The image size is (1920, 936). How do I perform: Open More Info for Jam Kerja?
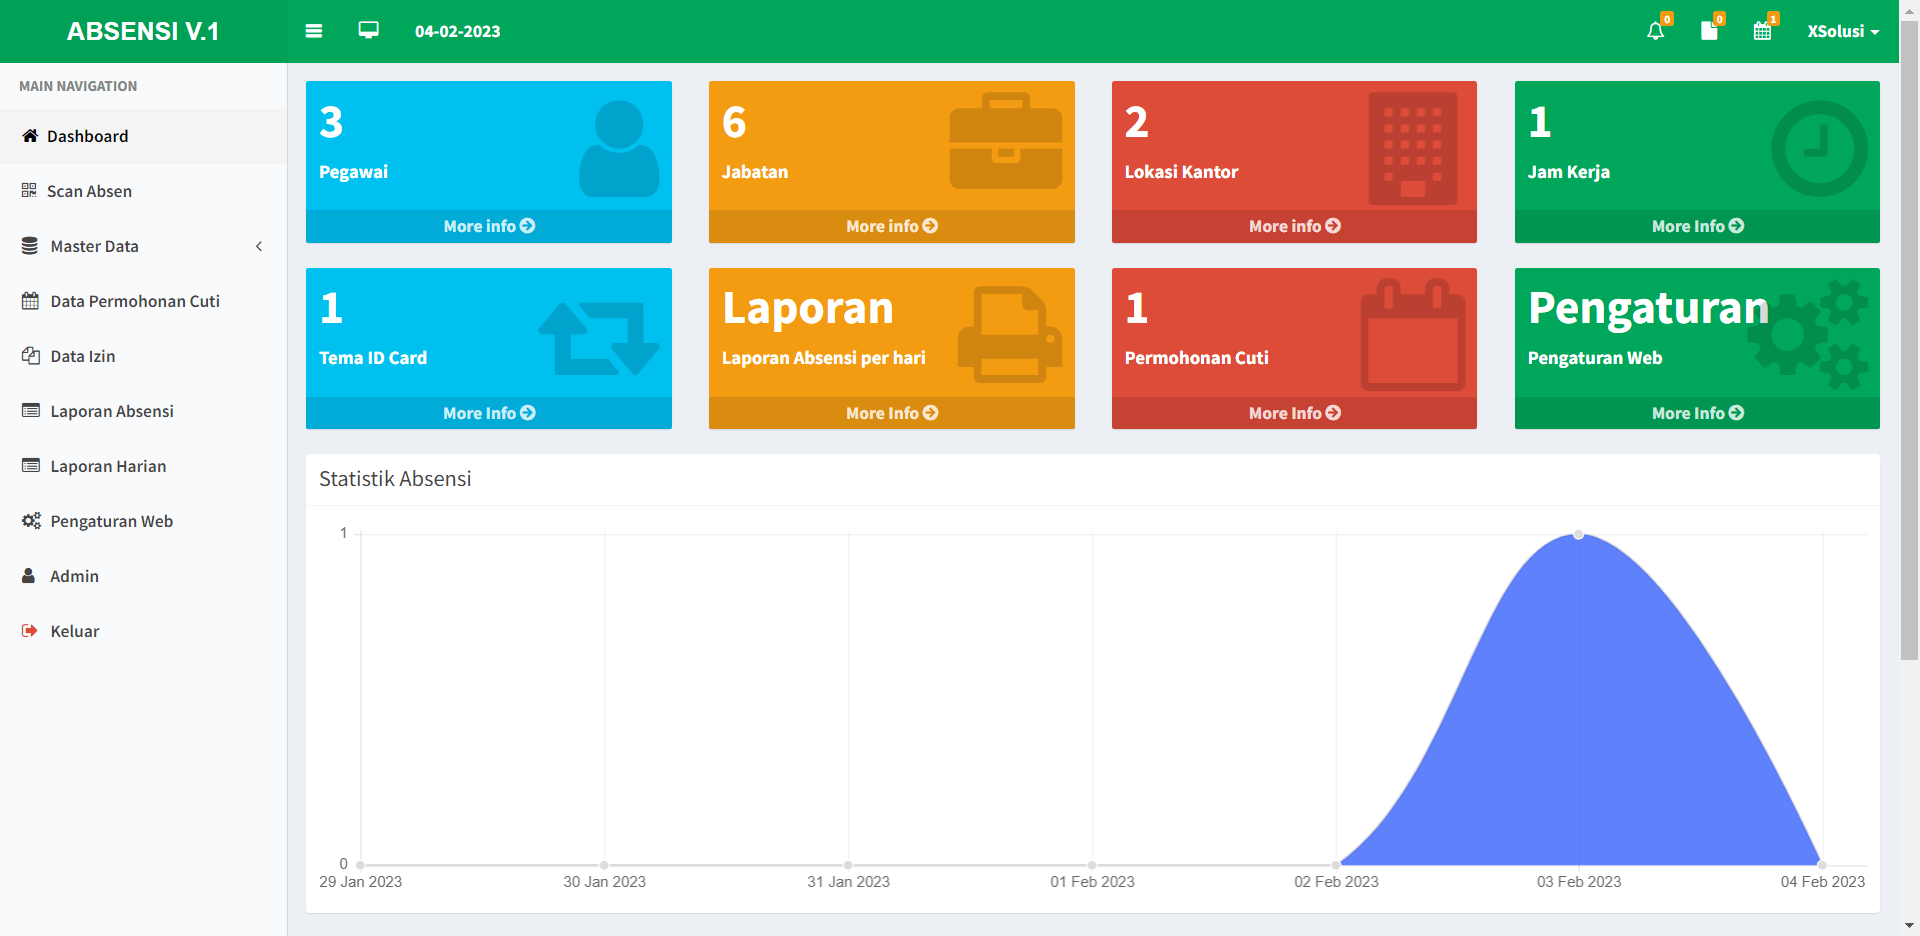pyautogui.click(x=1697, y=226)
